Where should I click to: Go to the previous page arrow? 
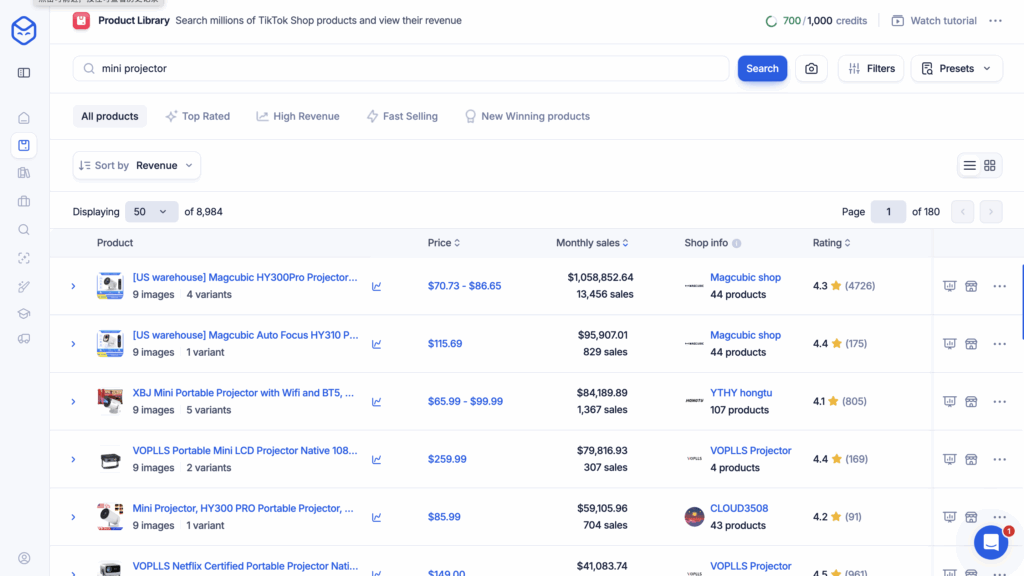click(963, 212)
